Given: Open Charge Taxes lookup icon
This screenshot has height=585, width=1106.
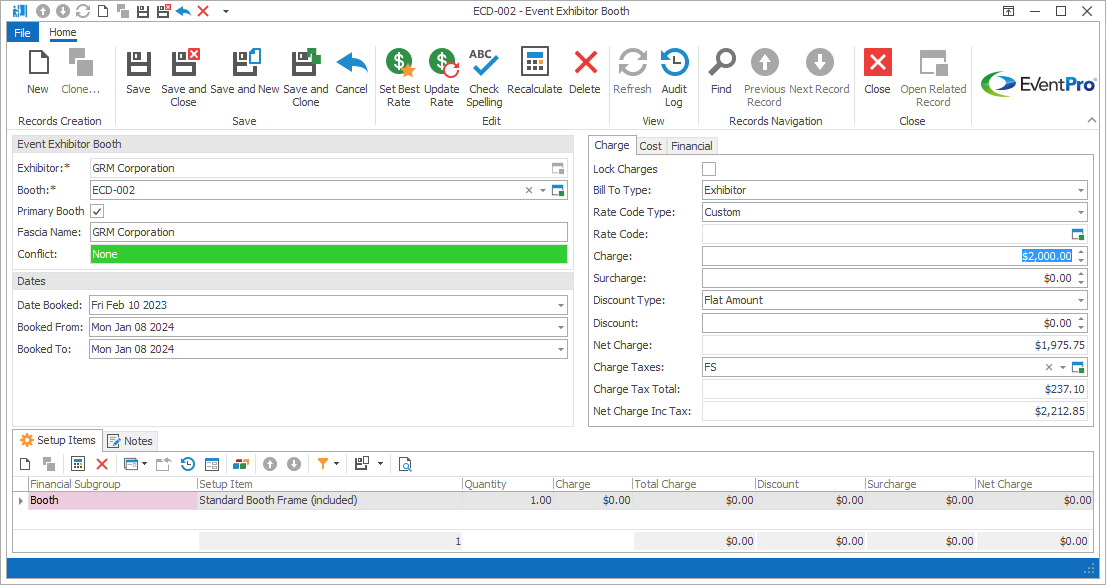Looking at the screenshot, I should (x=1077, y=367).
